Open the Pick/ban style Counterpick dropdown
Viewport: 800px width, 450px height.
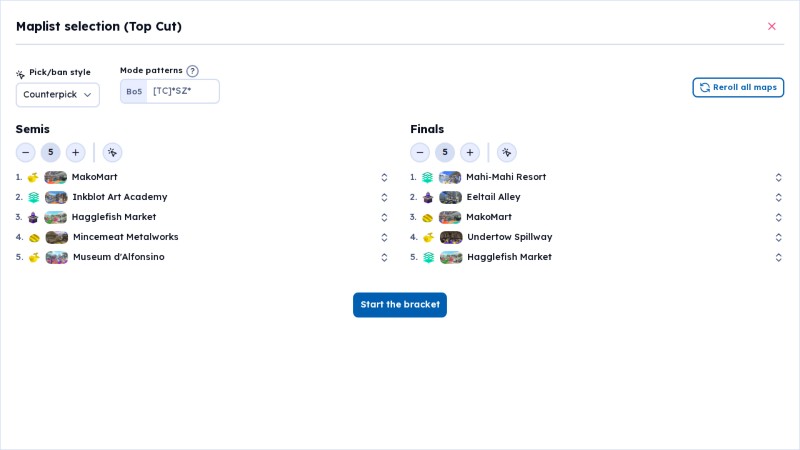(x=58, y=95)
